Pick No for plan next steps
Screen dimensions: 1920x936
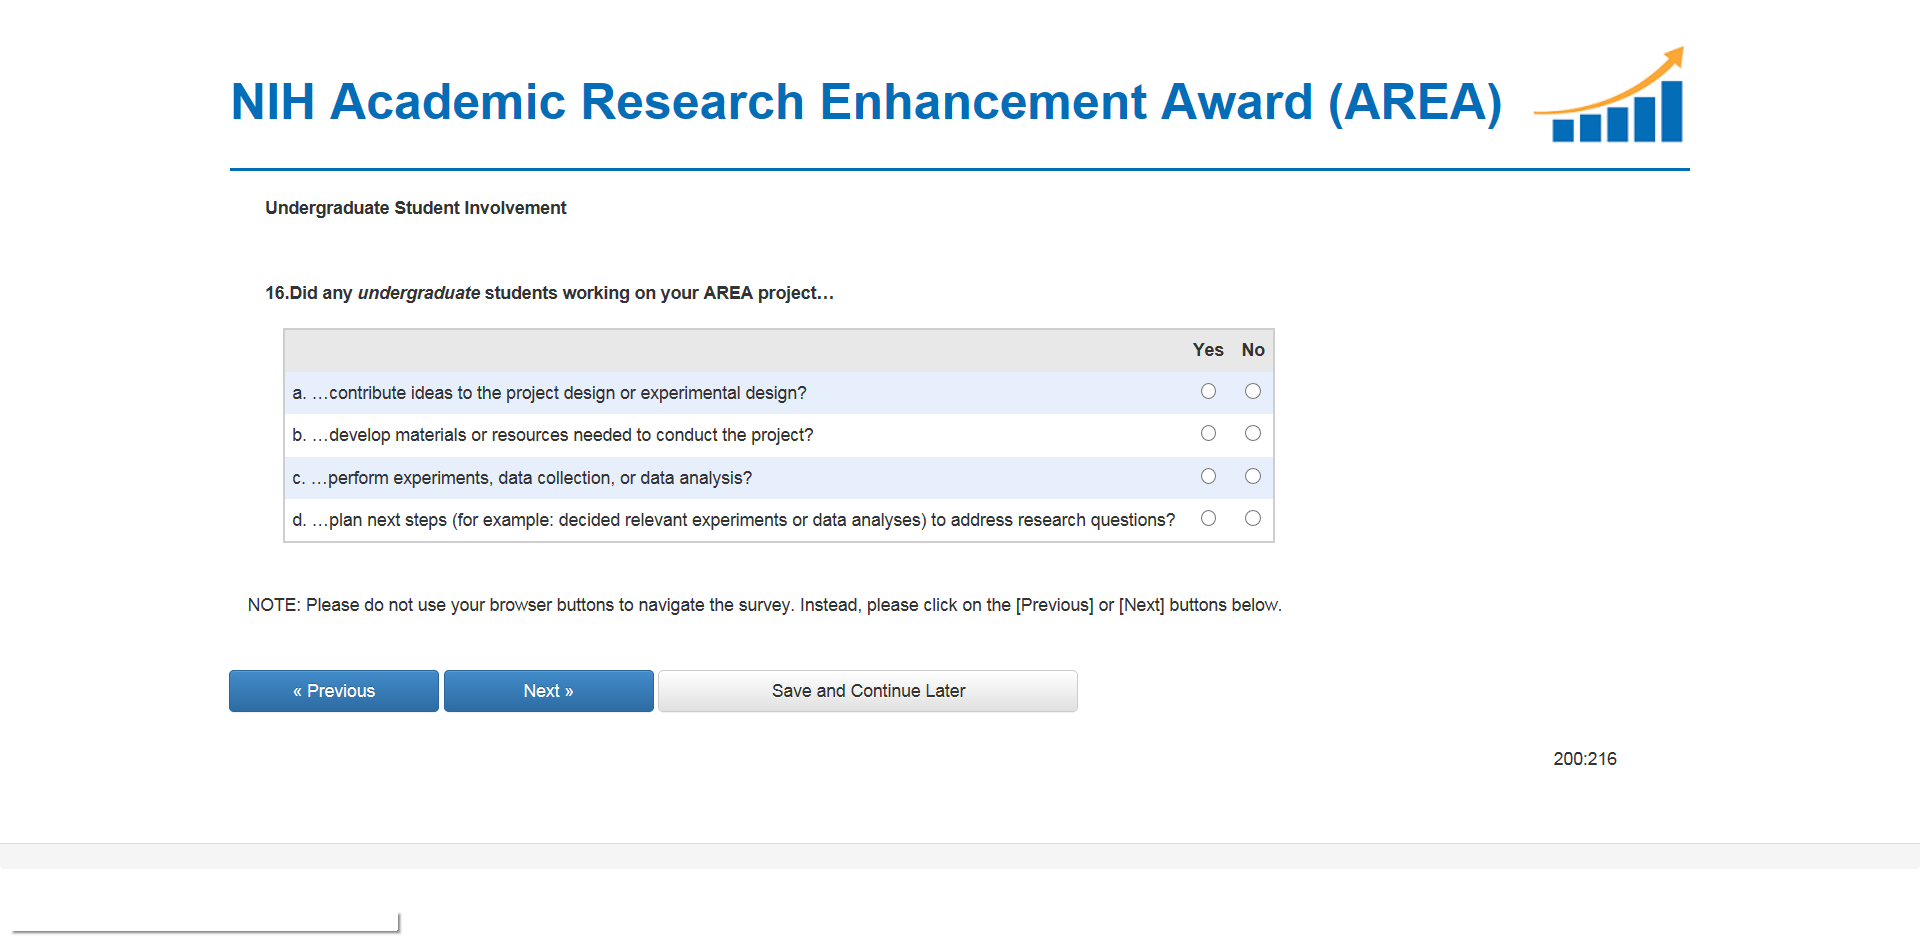coord(1252,519)
